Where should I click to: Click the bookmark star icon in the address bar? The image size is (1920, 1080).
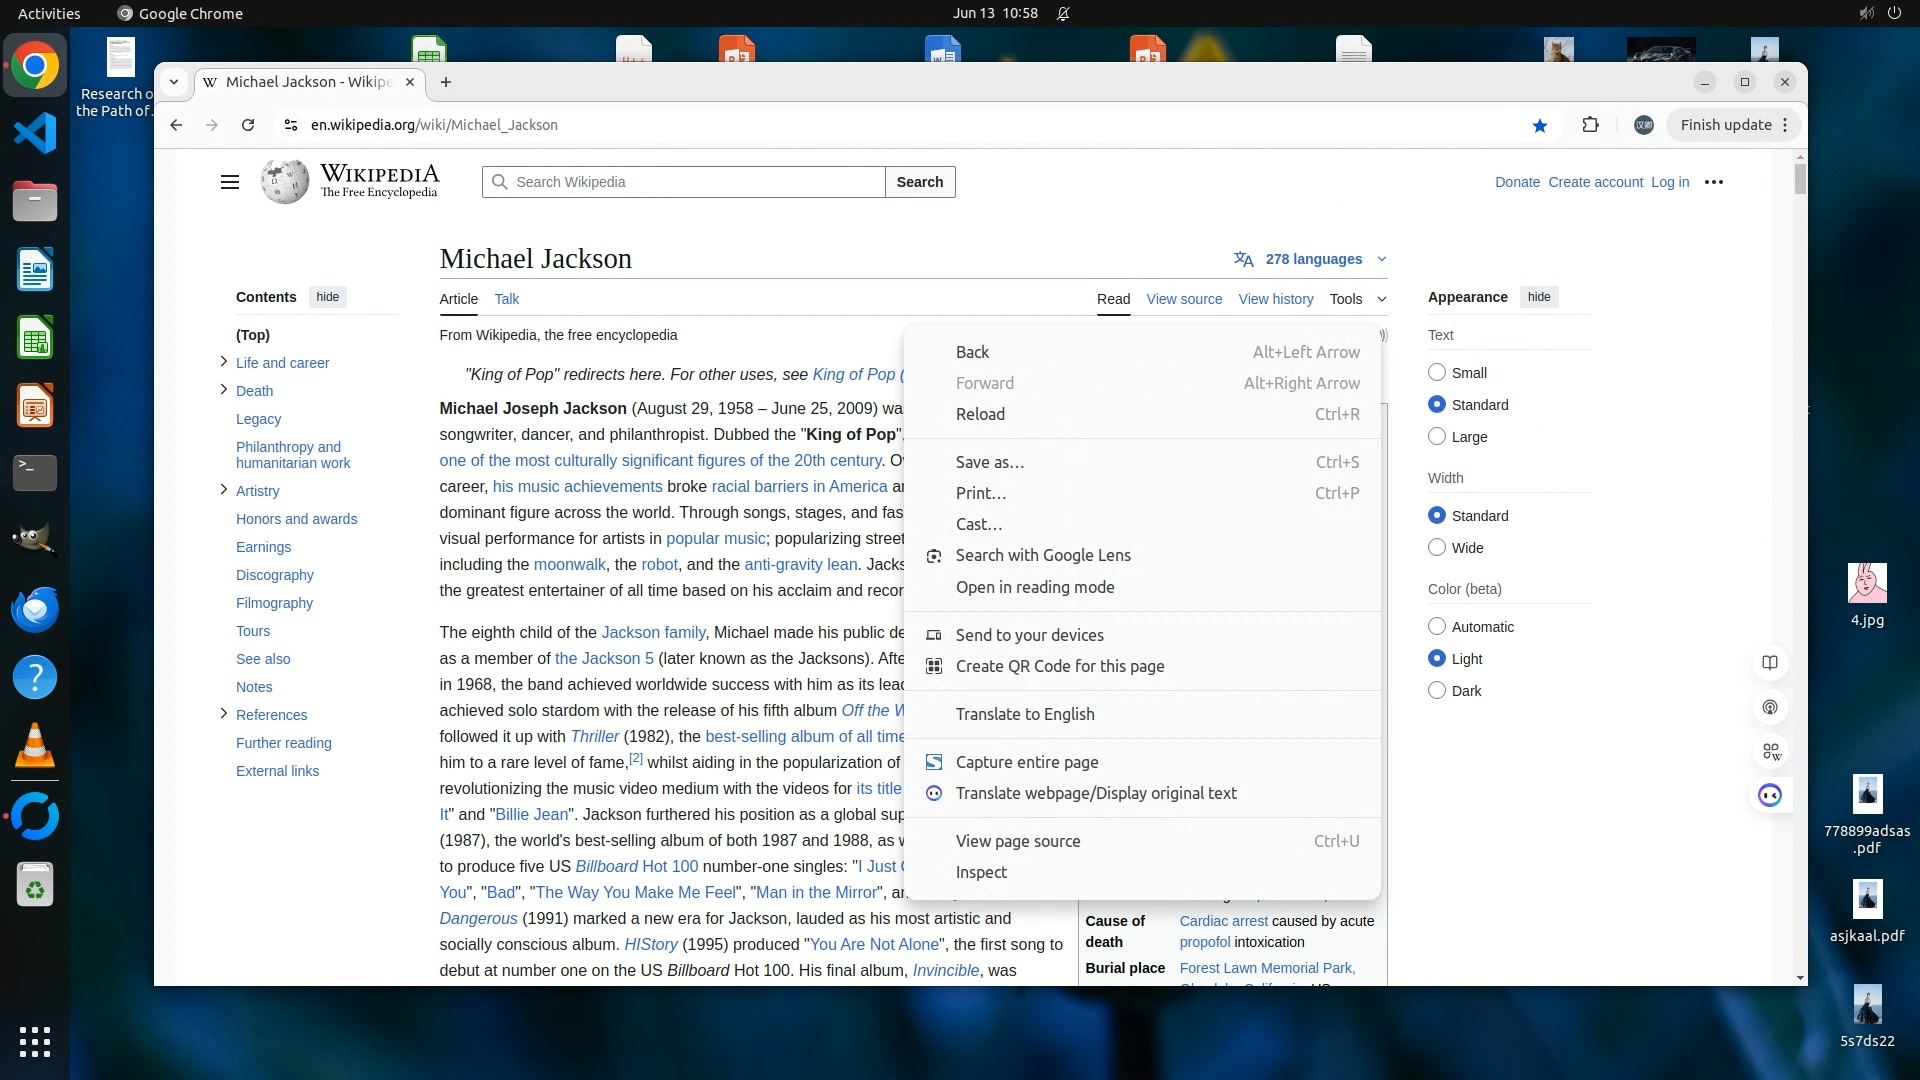(1540, 125)
